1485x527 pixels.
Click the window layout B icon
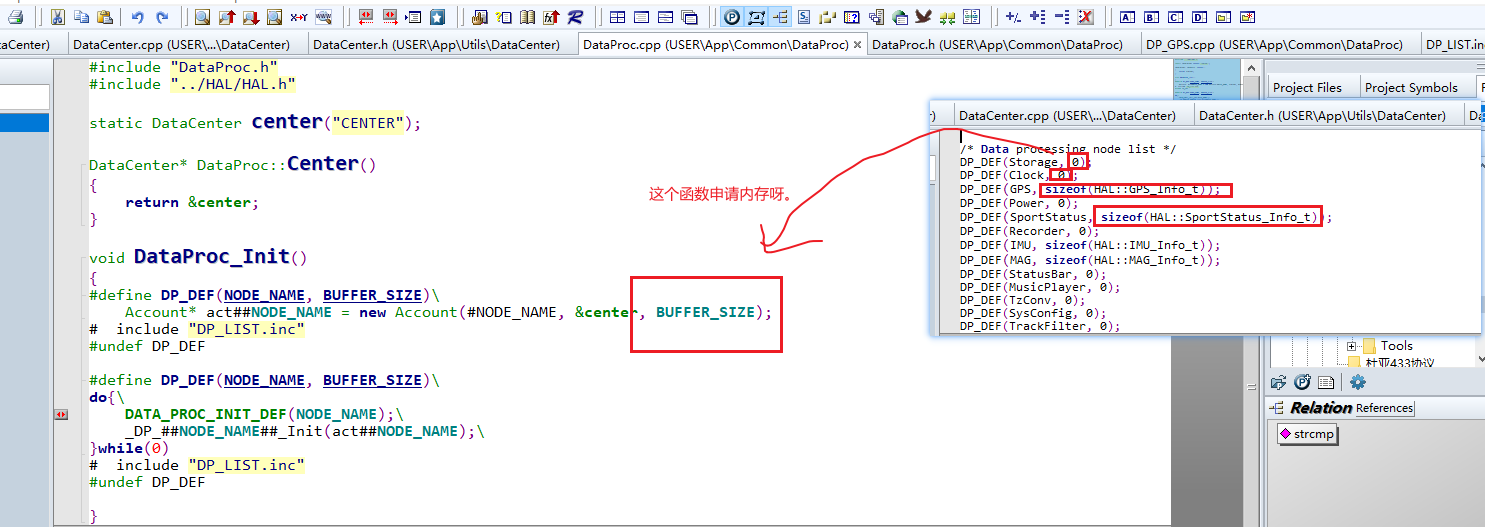(x=1151, y=17)
